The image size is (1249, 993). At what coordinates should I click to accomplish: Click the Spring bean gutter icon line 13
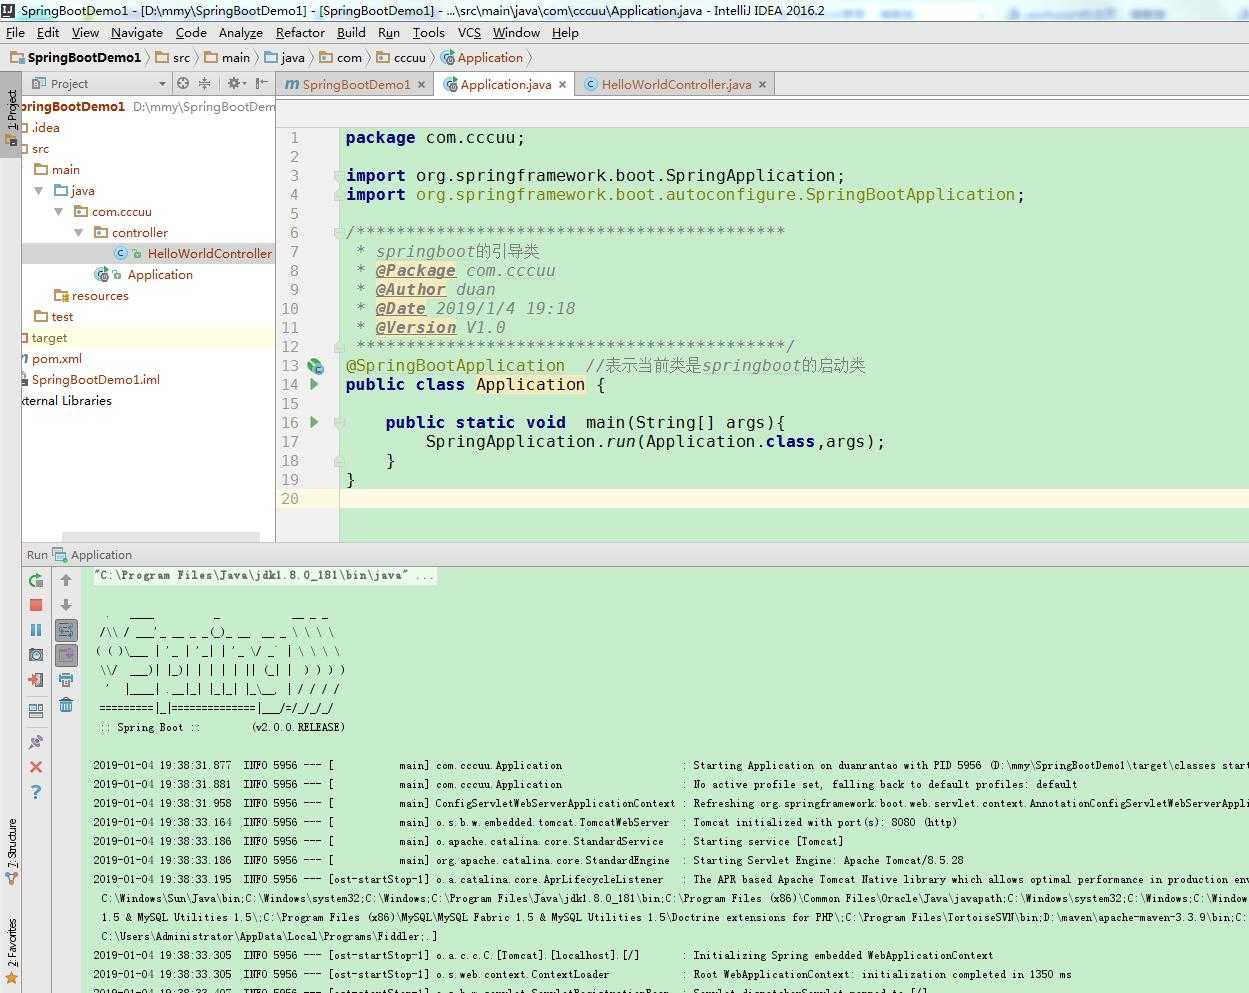(315, 366)
